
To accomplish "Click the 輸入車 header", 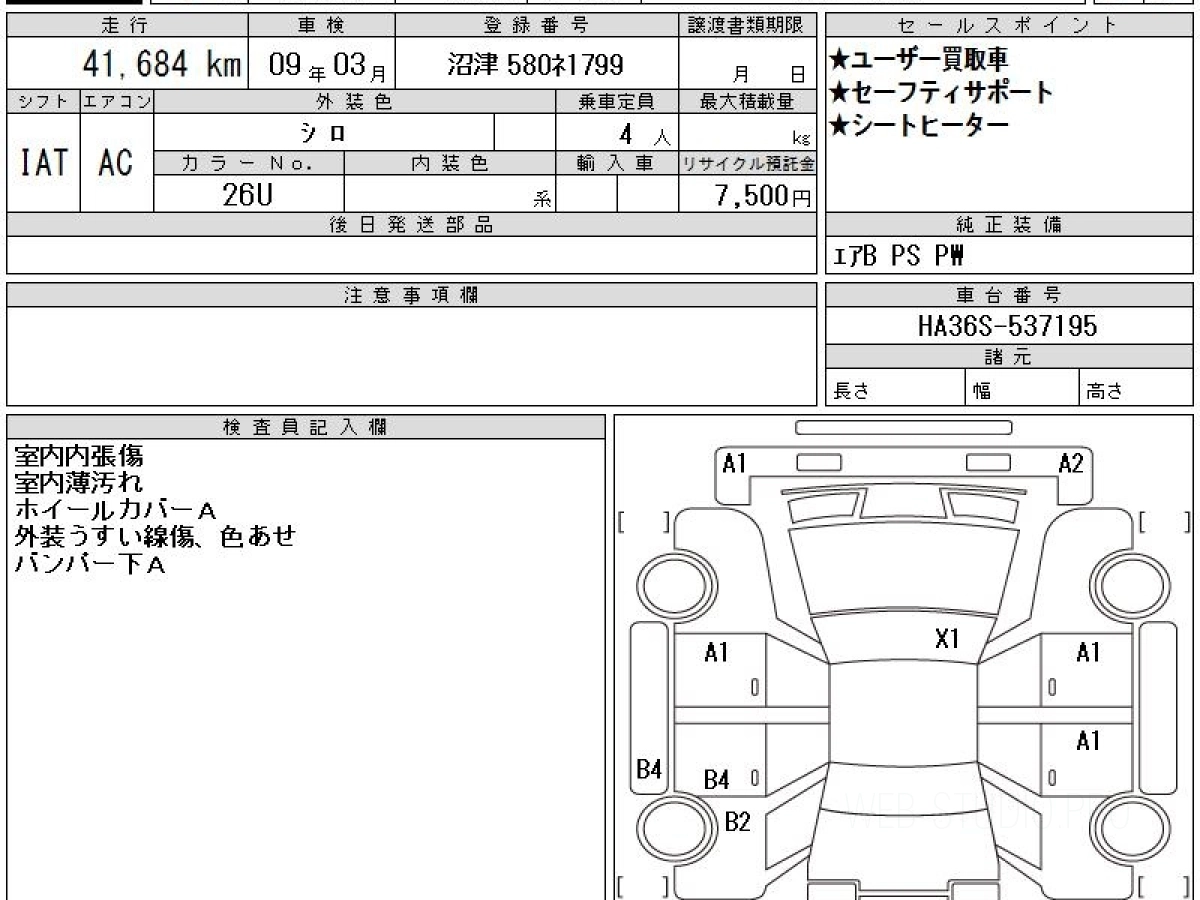I will coord(616,163).
